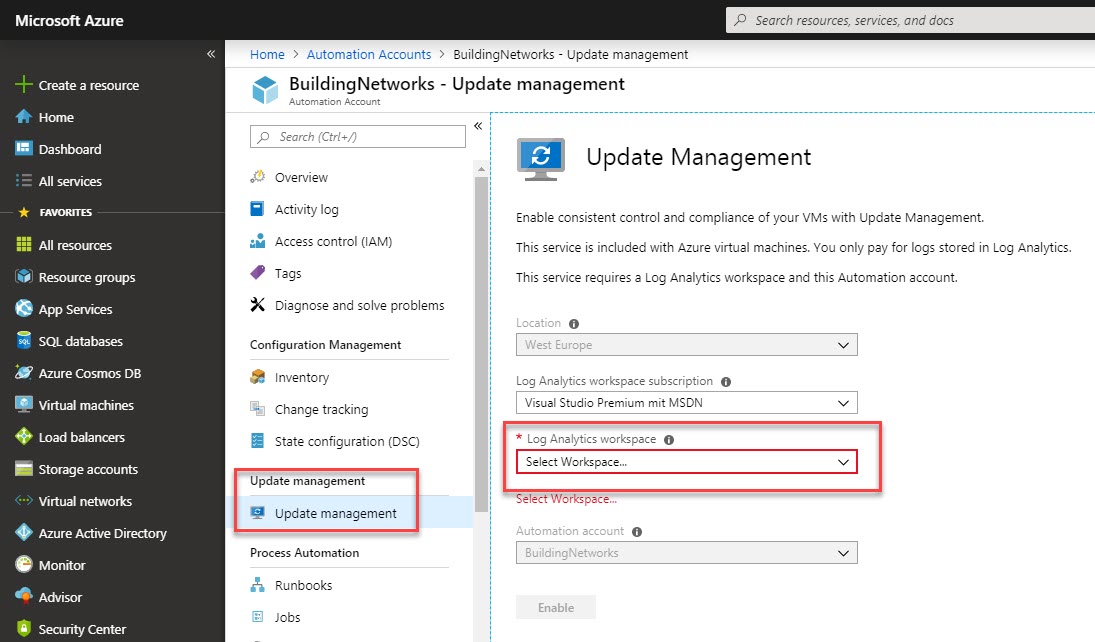1095x642 pixels.
Task: Click the Jobs icon
Action: [258, 617]
